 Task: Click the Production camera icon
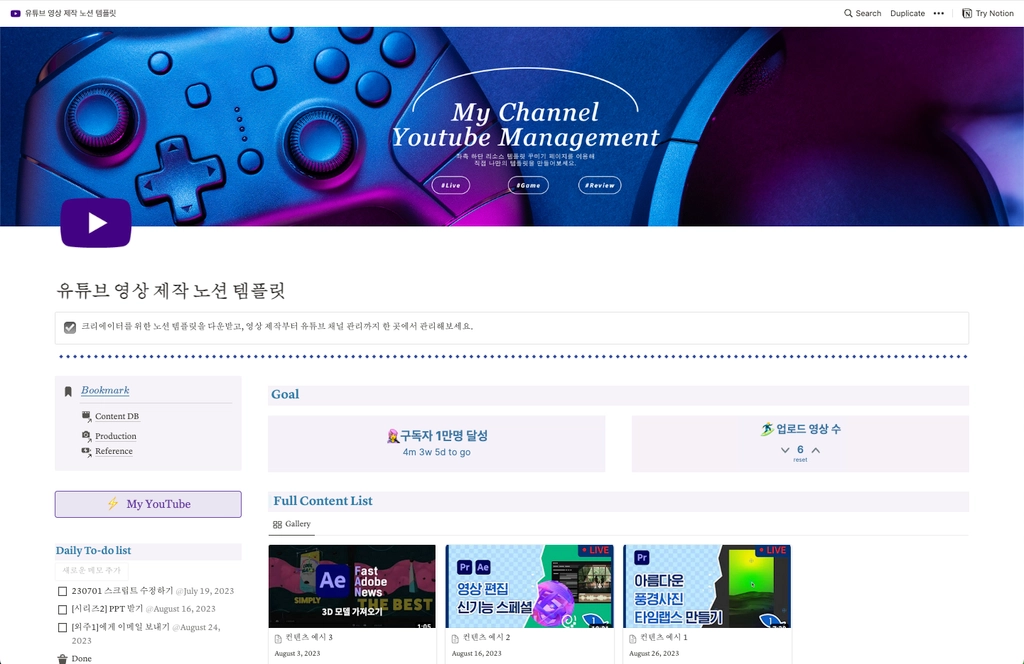click(x=86, y=435)
